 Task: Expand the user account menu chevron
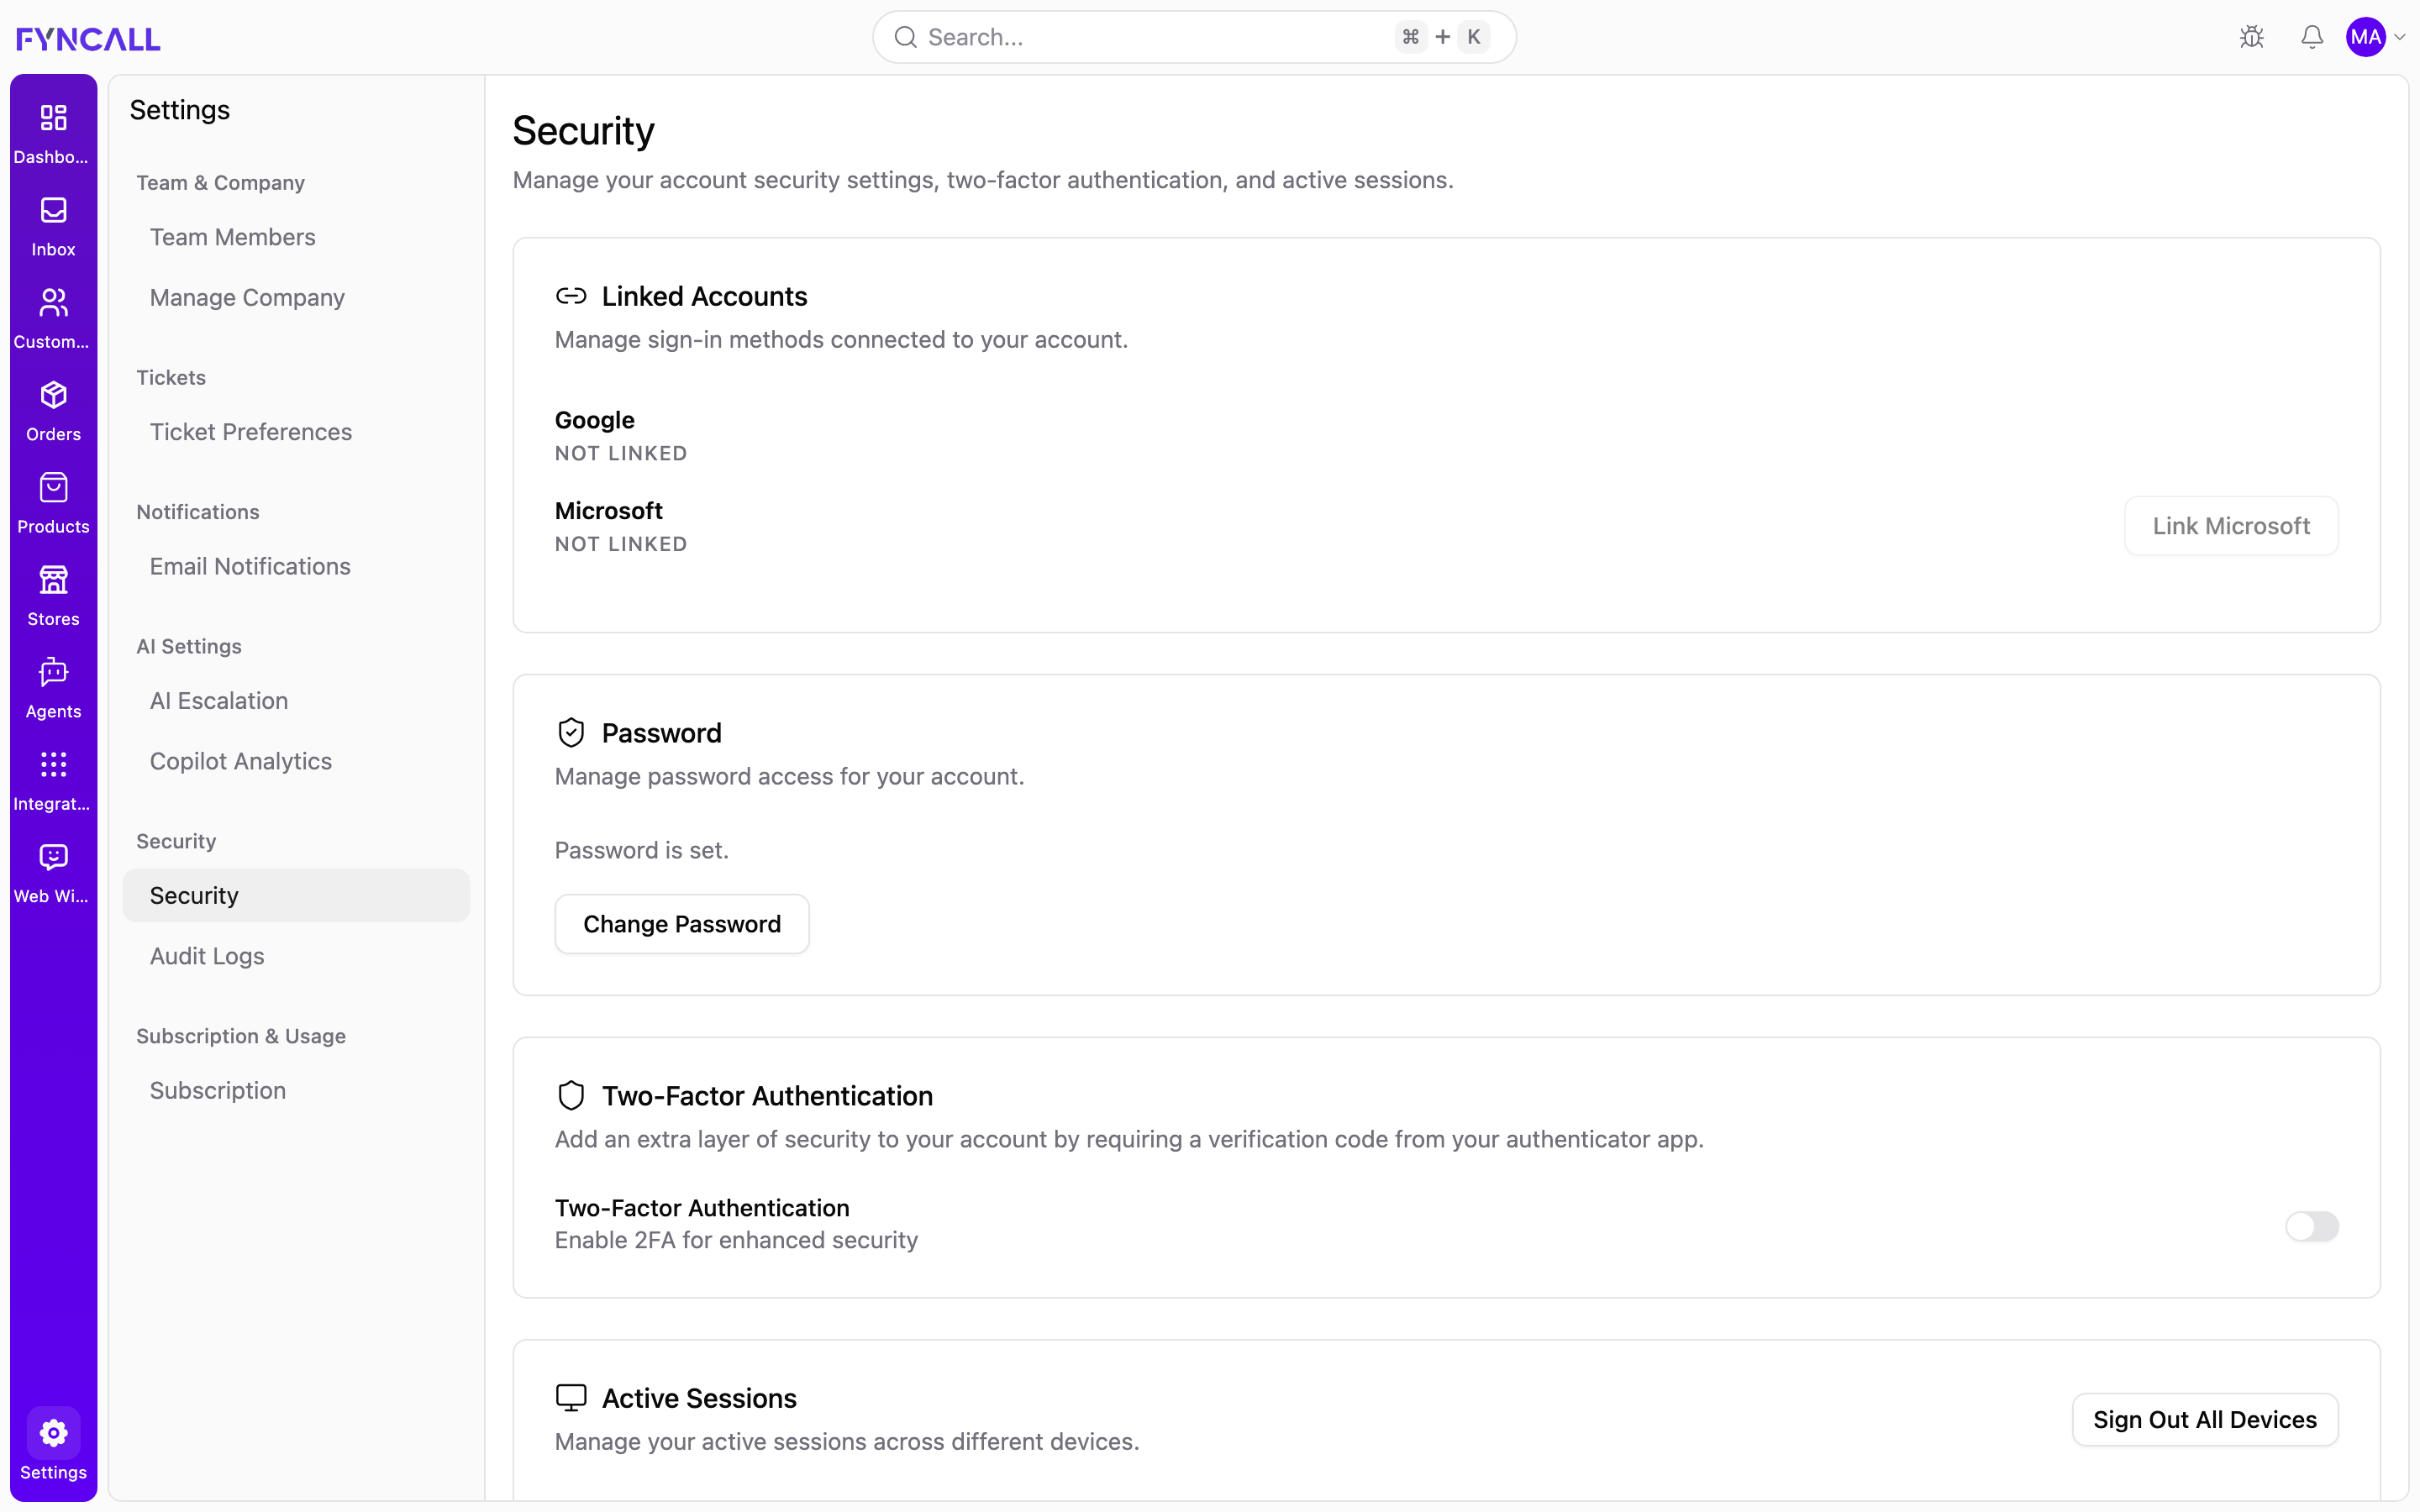(2399, 37)
